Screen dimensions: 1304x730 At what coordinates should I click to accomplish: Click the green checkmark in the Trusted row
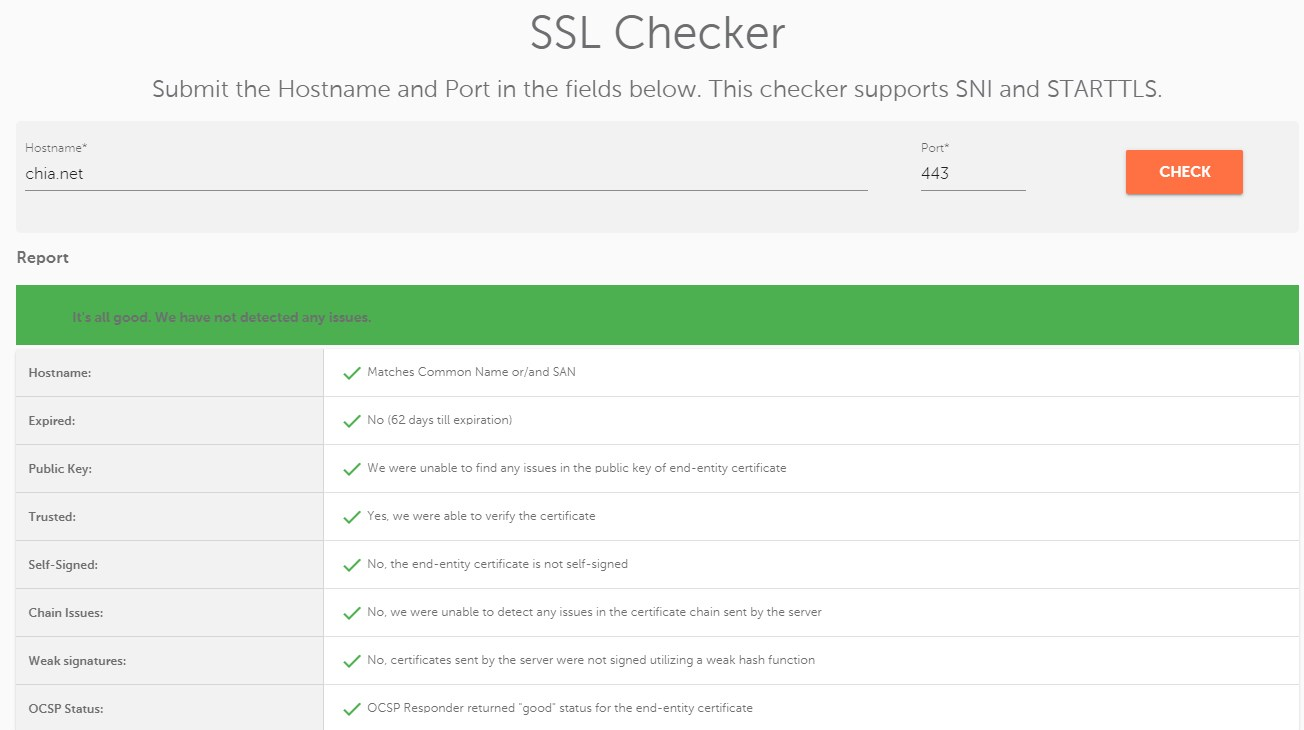[x=352, y=517]
